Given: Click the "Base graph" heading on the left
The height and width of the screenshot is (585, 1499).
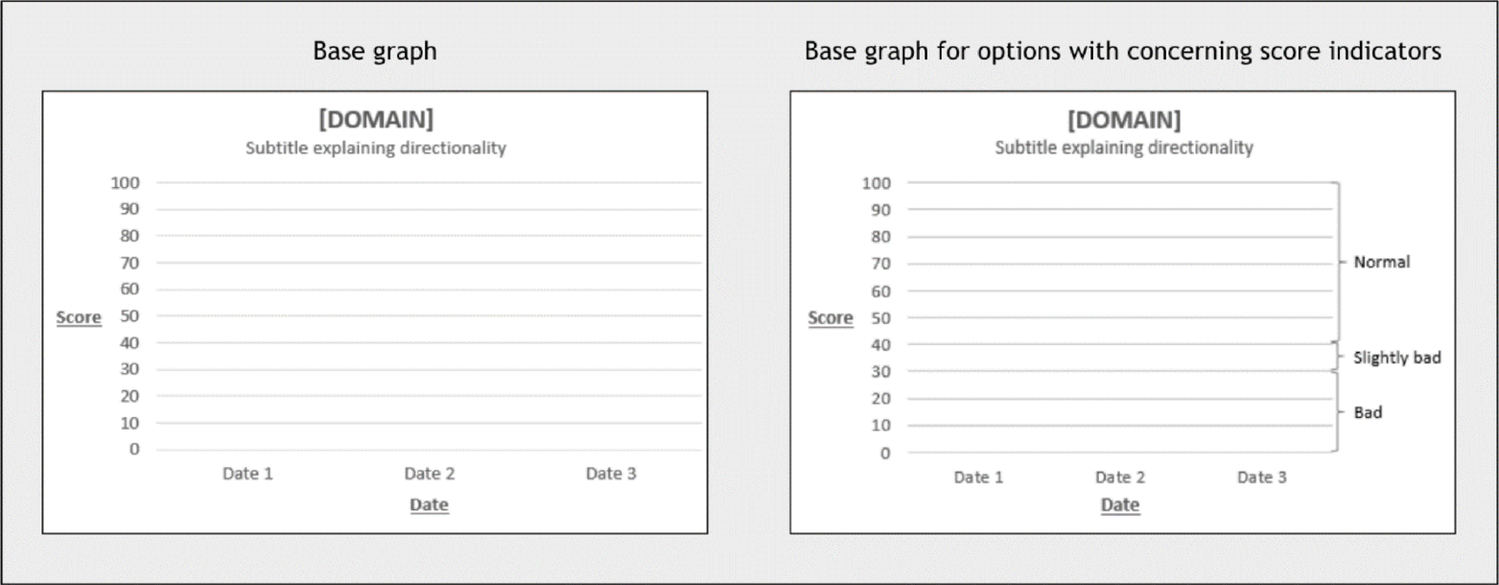Looking at the screenshot, I should (x=375, y=52).
